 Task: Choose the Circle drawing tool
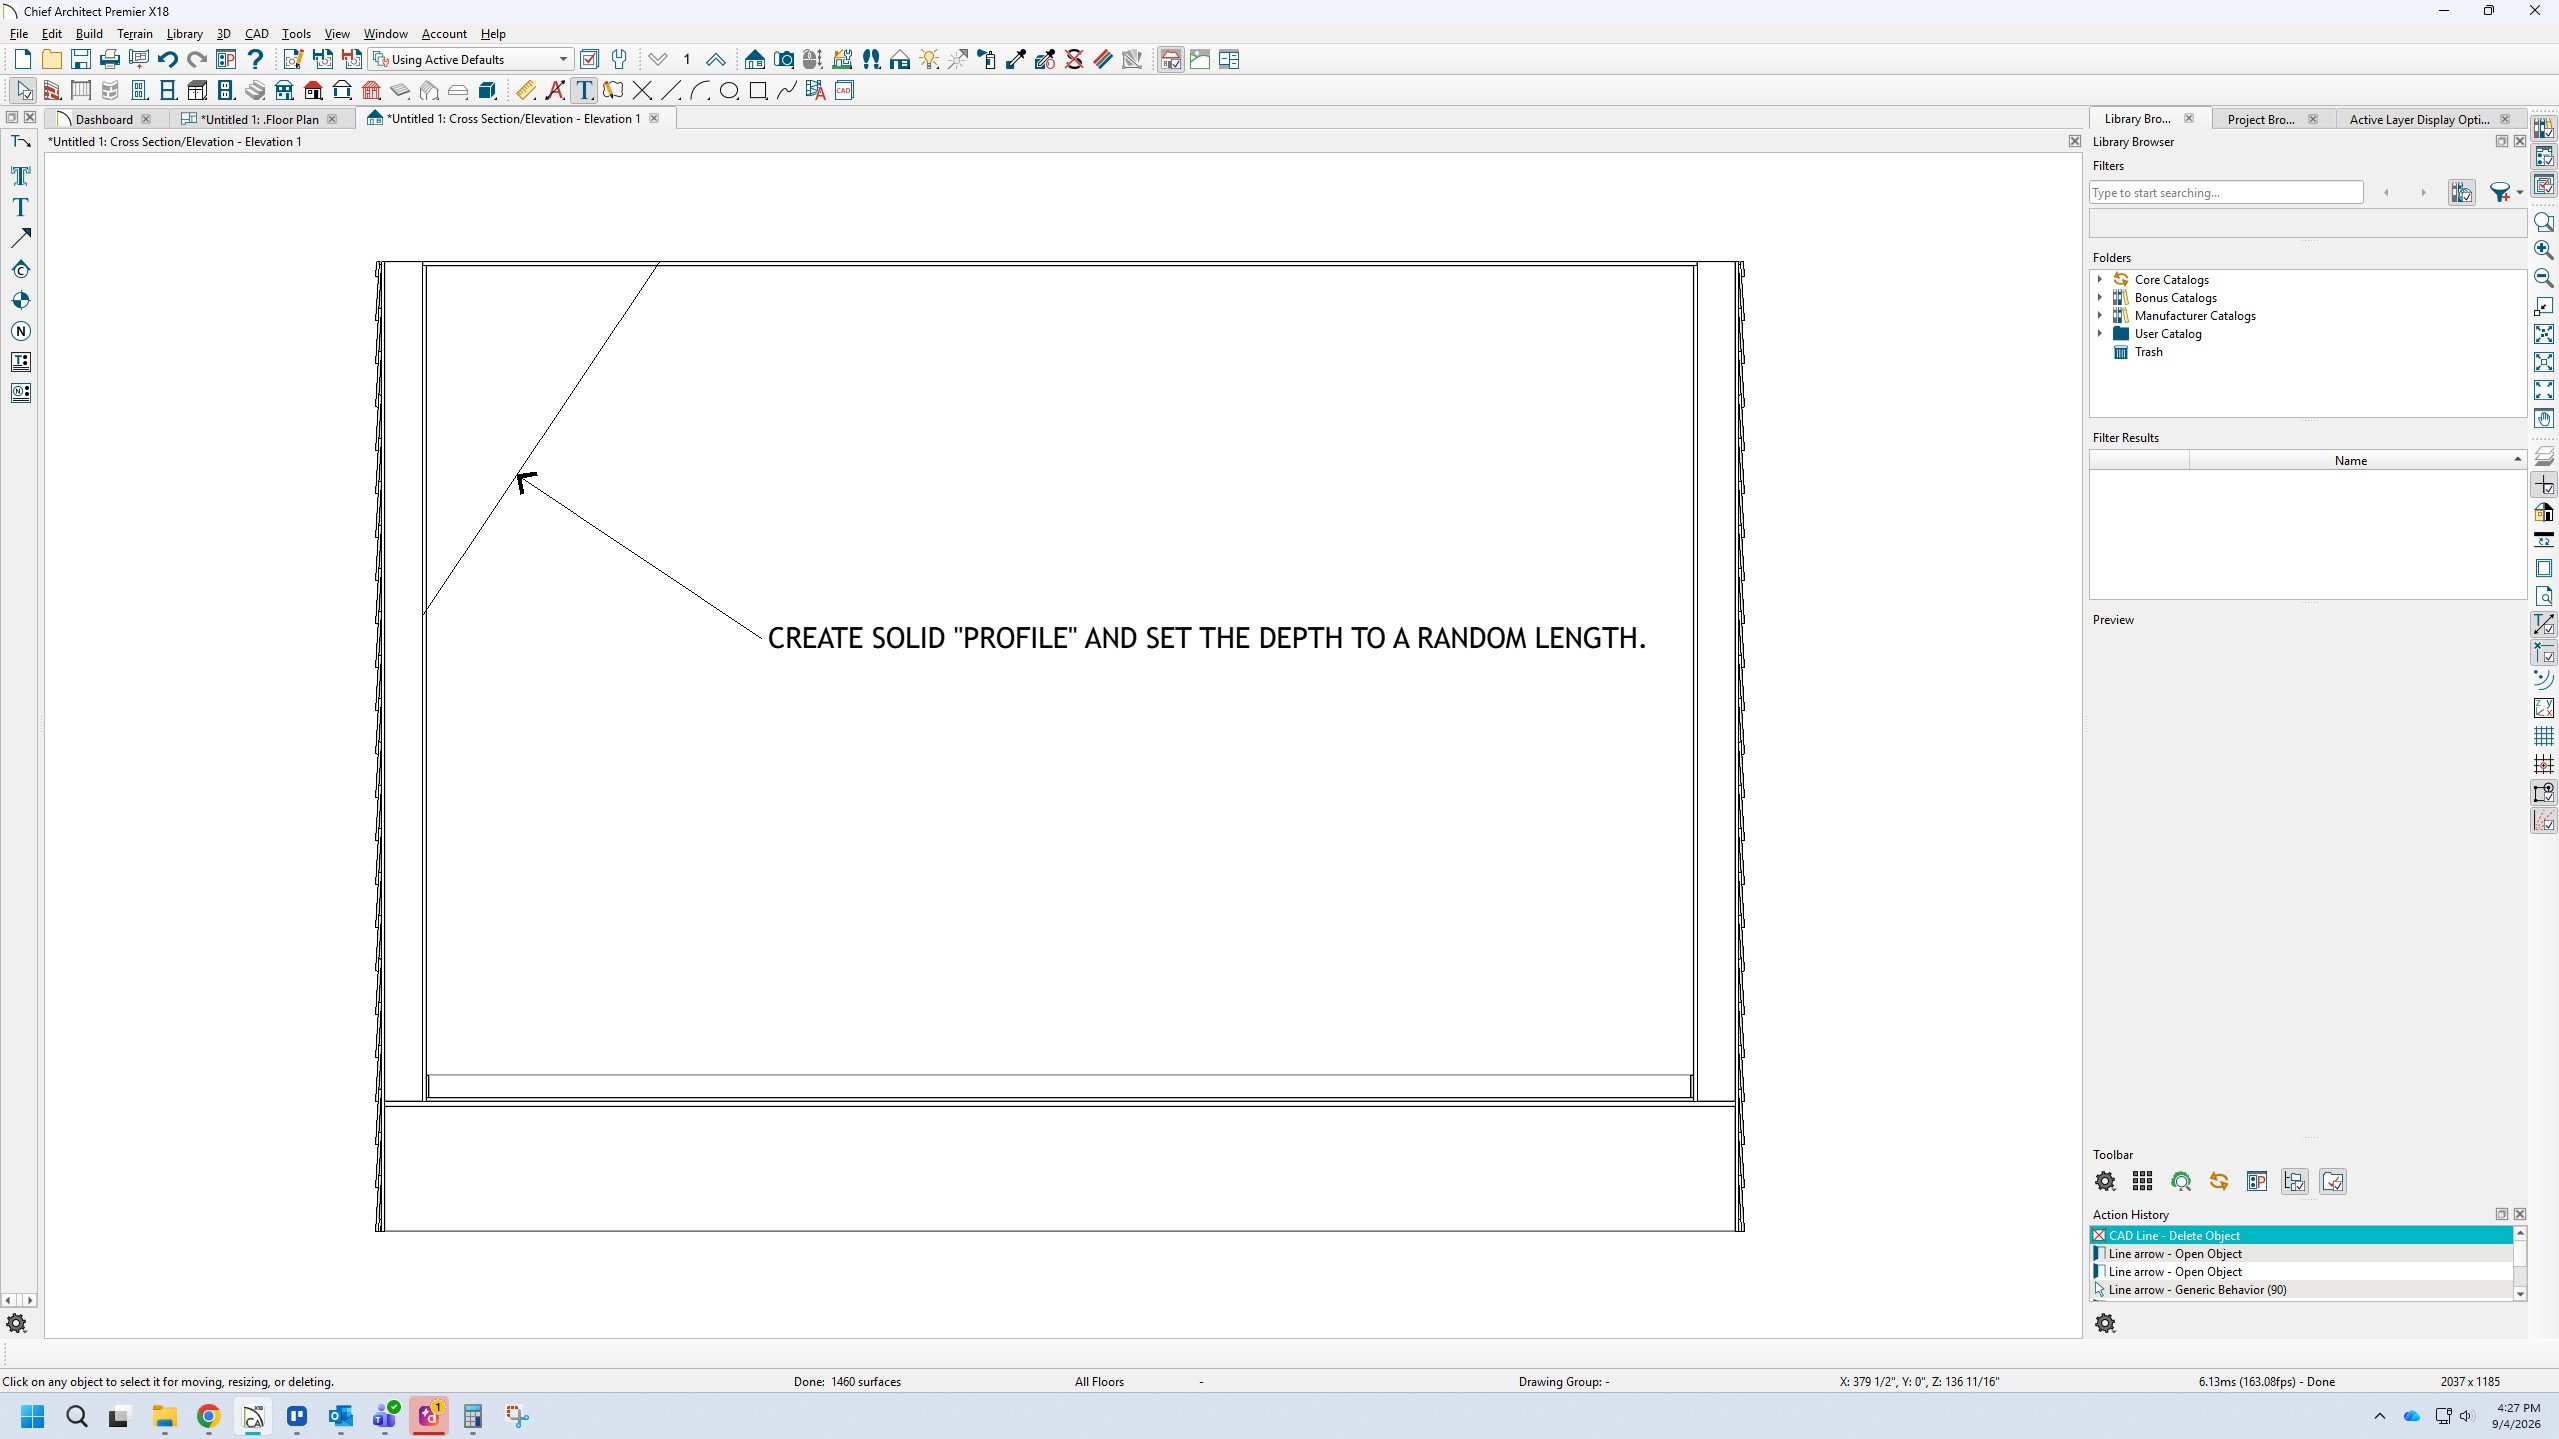[729, 91]
